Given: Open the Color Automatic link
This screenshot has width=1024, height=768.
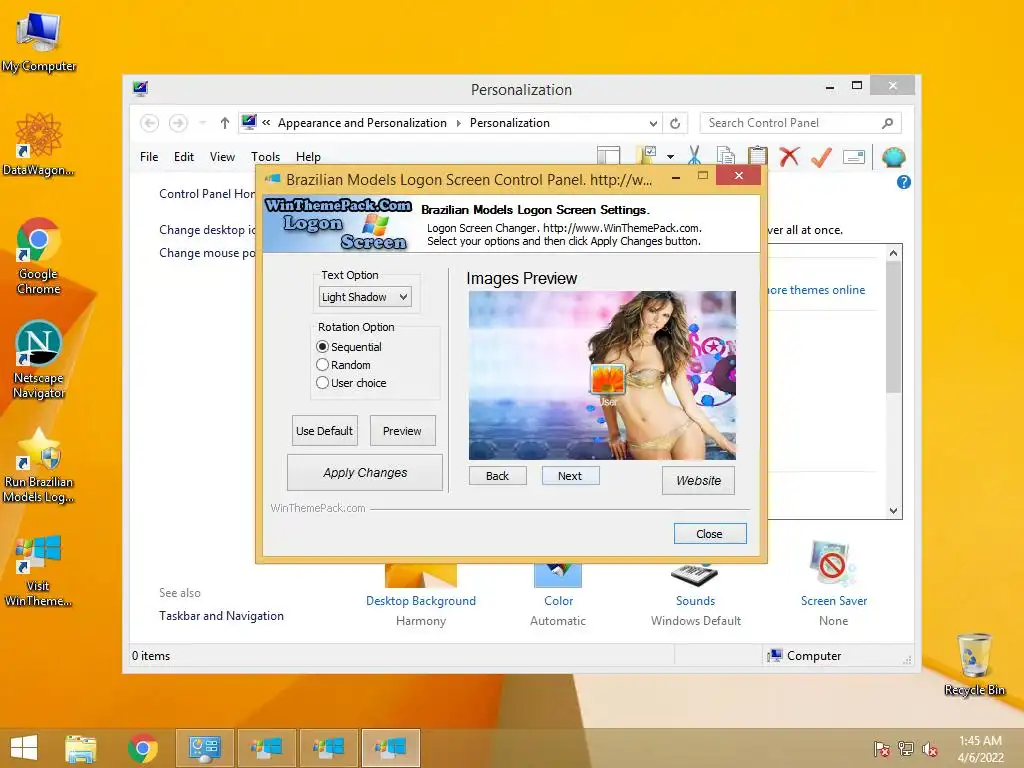Looking at the screenshot, I should click(558, 601).
